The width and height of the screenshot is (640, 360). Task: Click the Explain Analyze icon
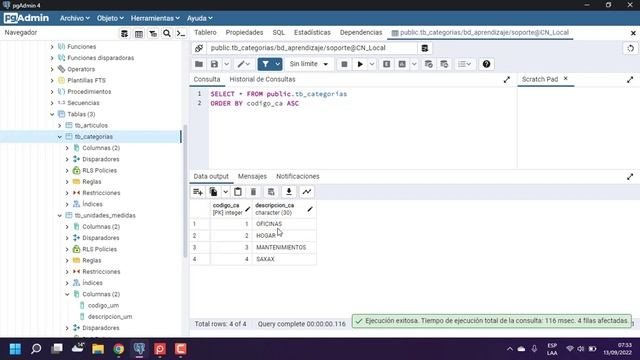click(x=402, y=64)
